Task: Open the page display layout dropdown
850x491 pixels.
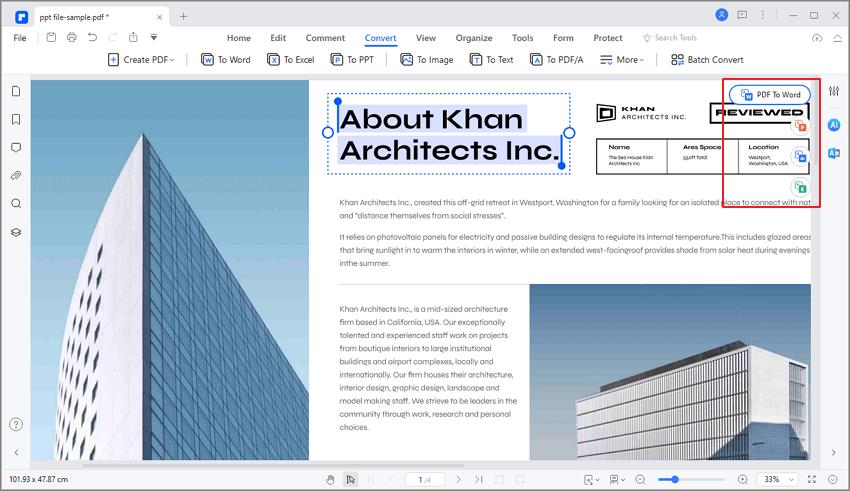Action: point(617,480)
